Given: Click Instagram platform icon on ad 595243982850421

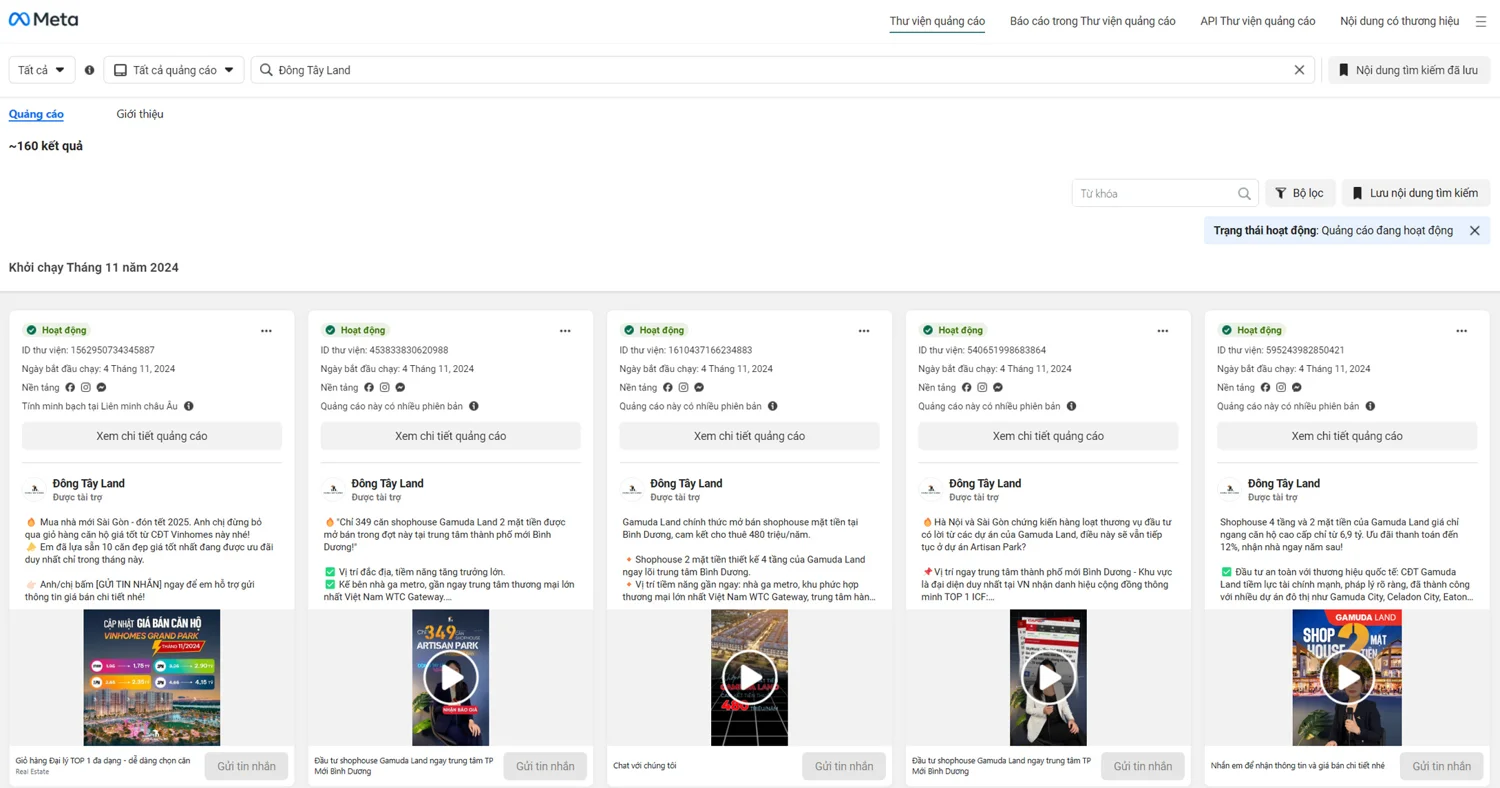Looking at the screenshot, I should pyautogui.click(x=1281, y=388).
